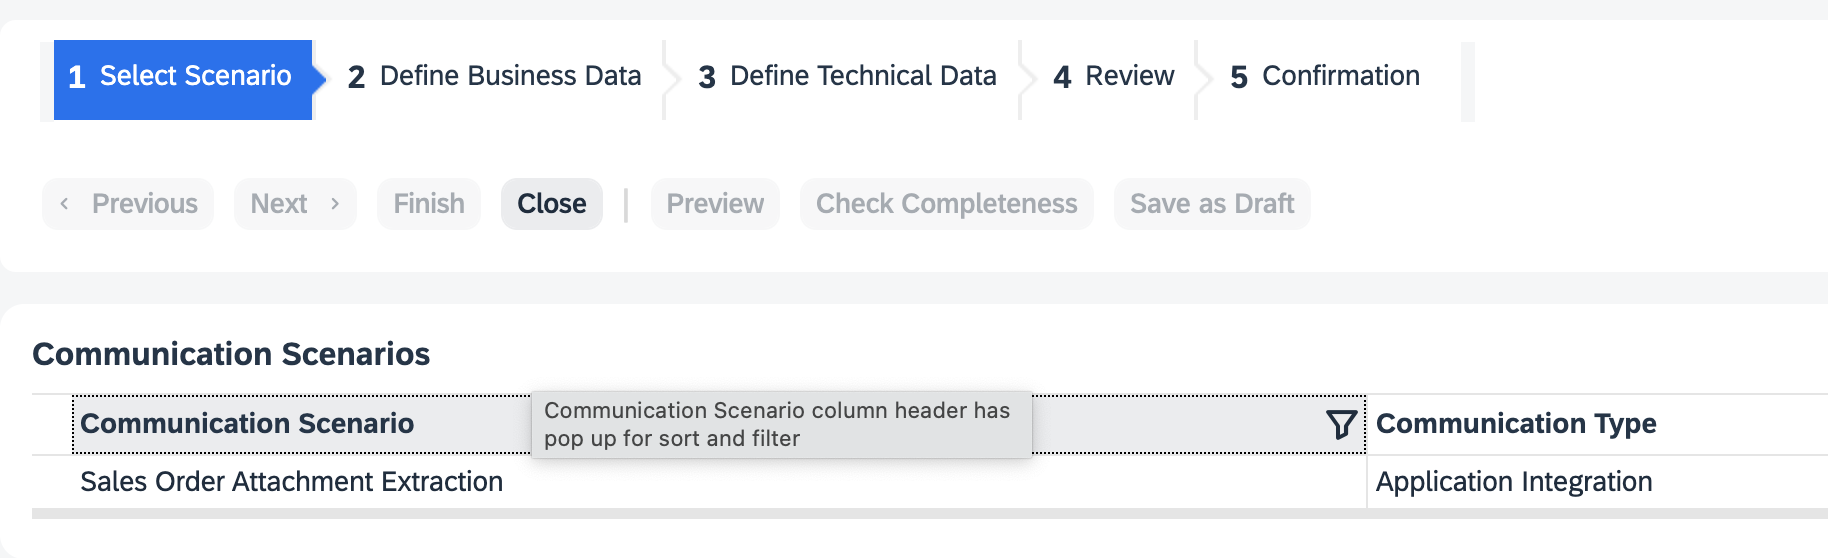Click Check Completeness button
This screenshot has width=1828, height=558.
pyautogui.click(x=946, y=204)
